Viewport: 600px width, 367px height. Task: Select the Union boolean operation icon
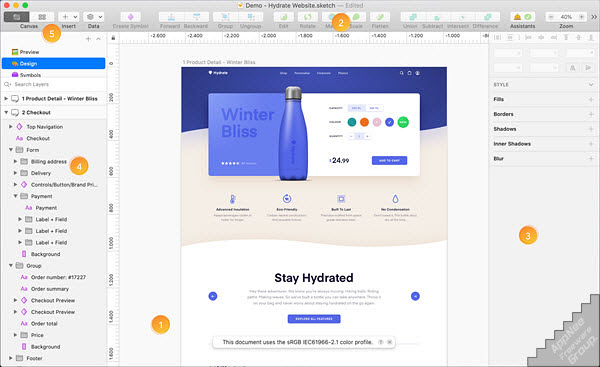412,17
